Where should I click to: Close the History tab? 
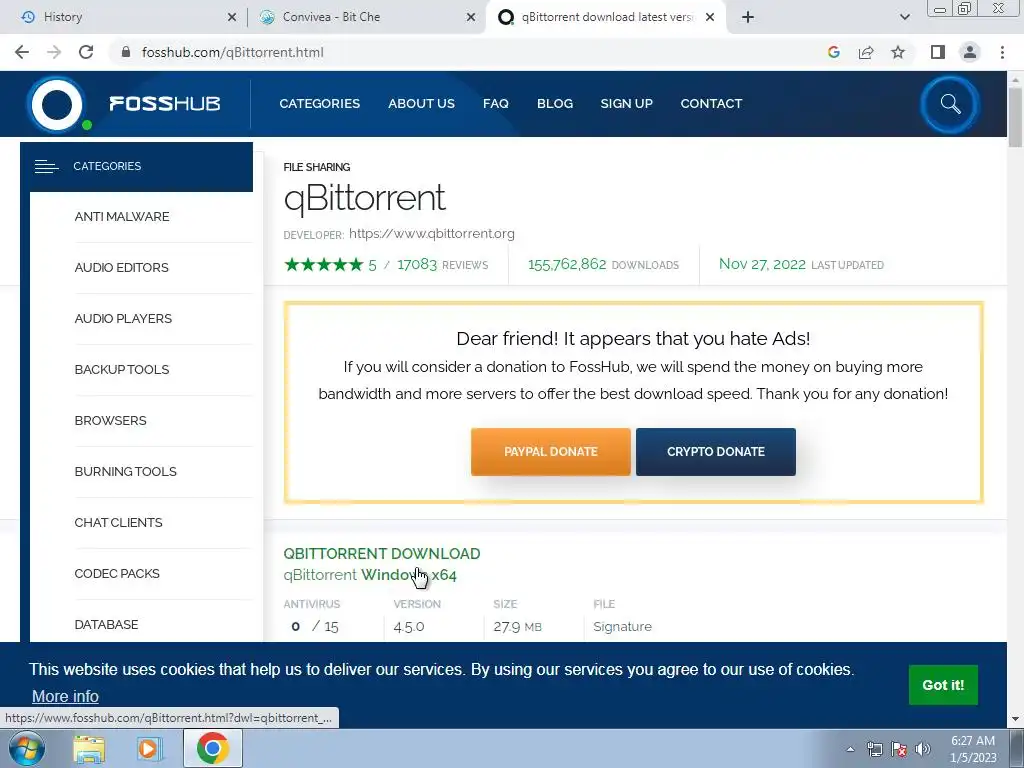(232, 17)
